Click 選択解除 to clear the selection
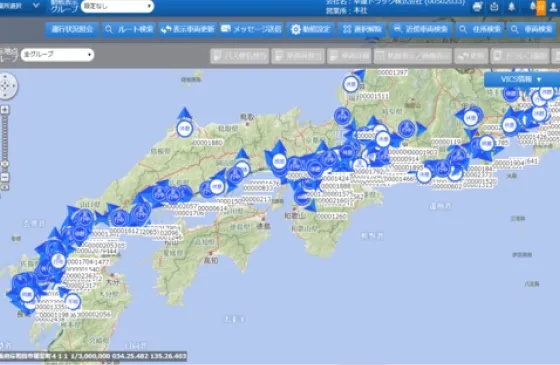Image resolution: width=560 pixels, height=365 pixels. pyautogui.click(x=362, y=29)
